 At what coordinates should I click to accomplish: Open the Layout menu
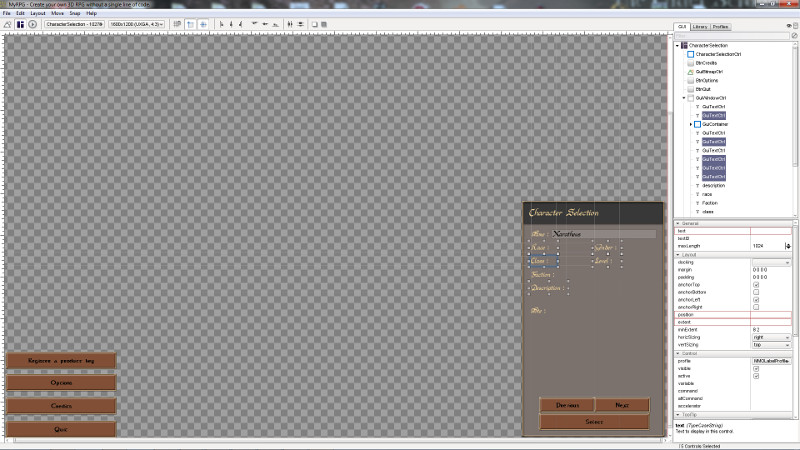point(38,13)
